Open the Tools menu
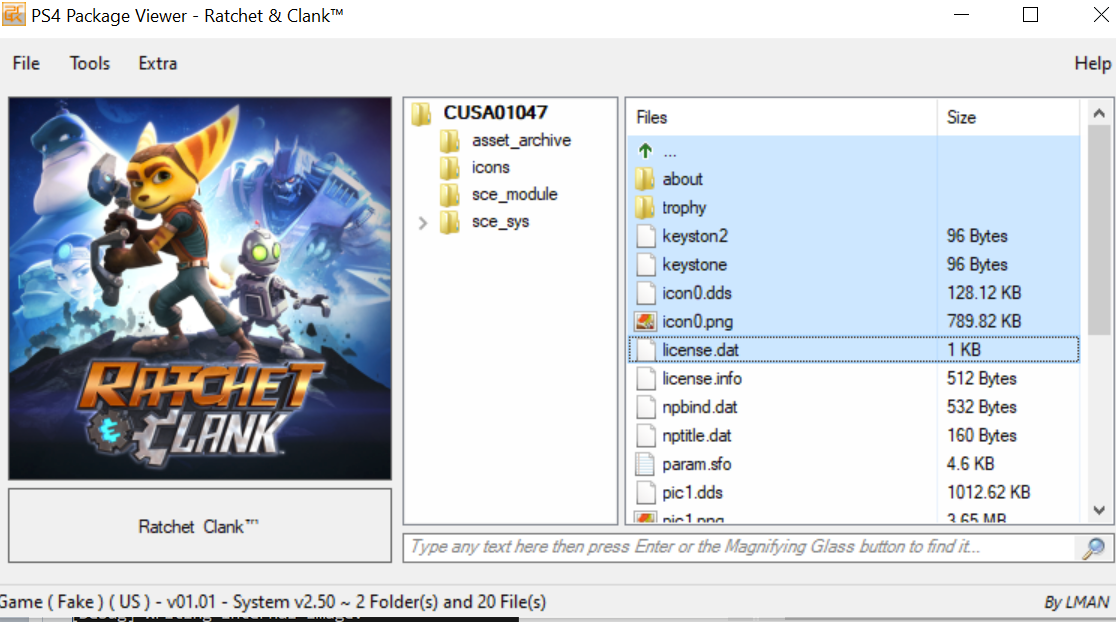The height and width of the screenshot is (622, 1116). [x=90, y=63]
